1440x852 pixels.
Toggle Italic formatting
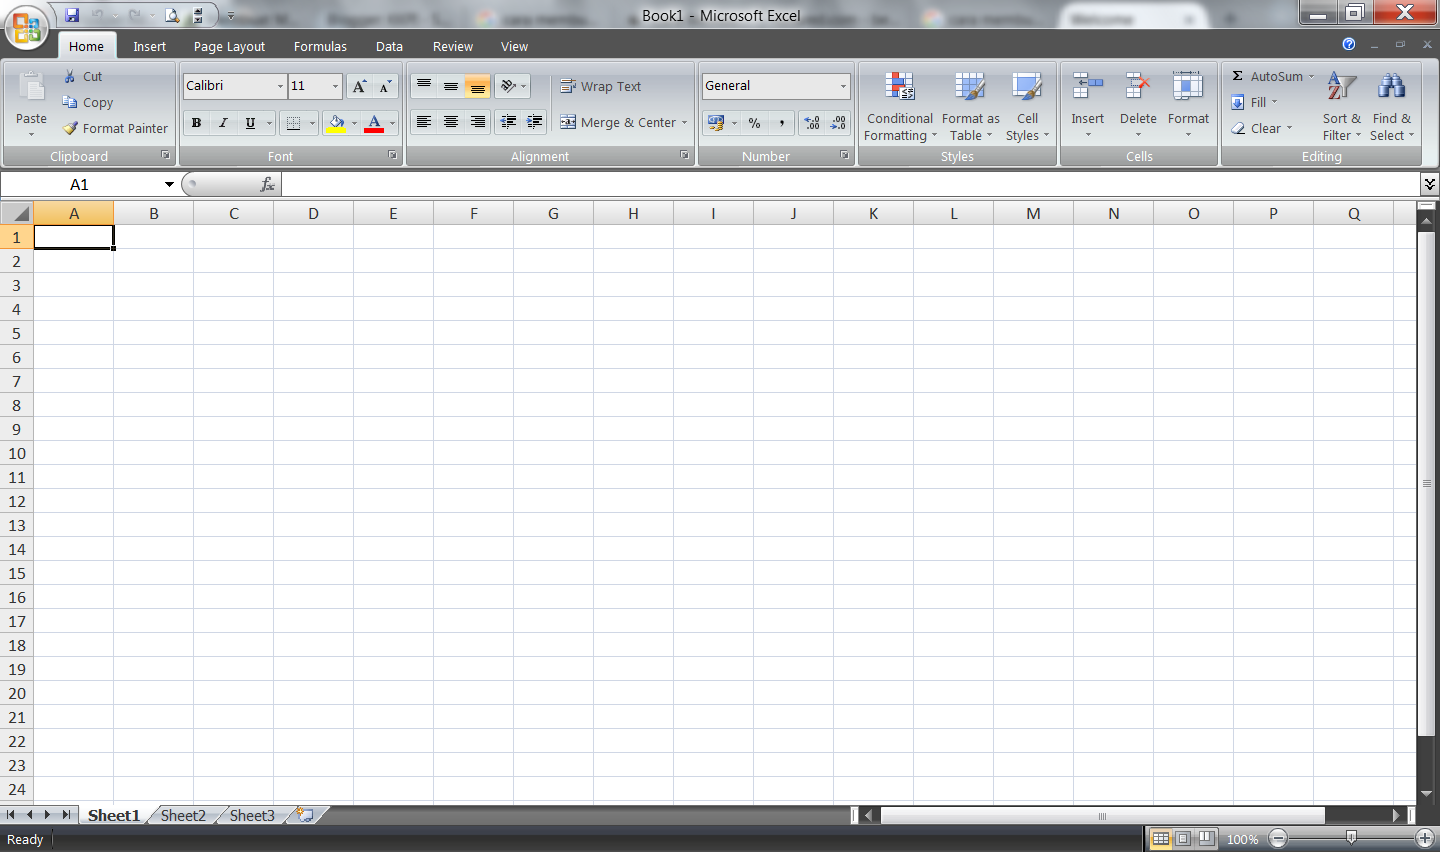tap(223, 123)
